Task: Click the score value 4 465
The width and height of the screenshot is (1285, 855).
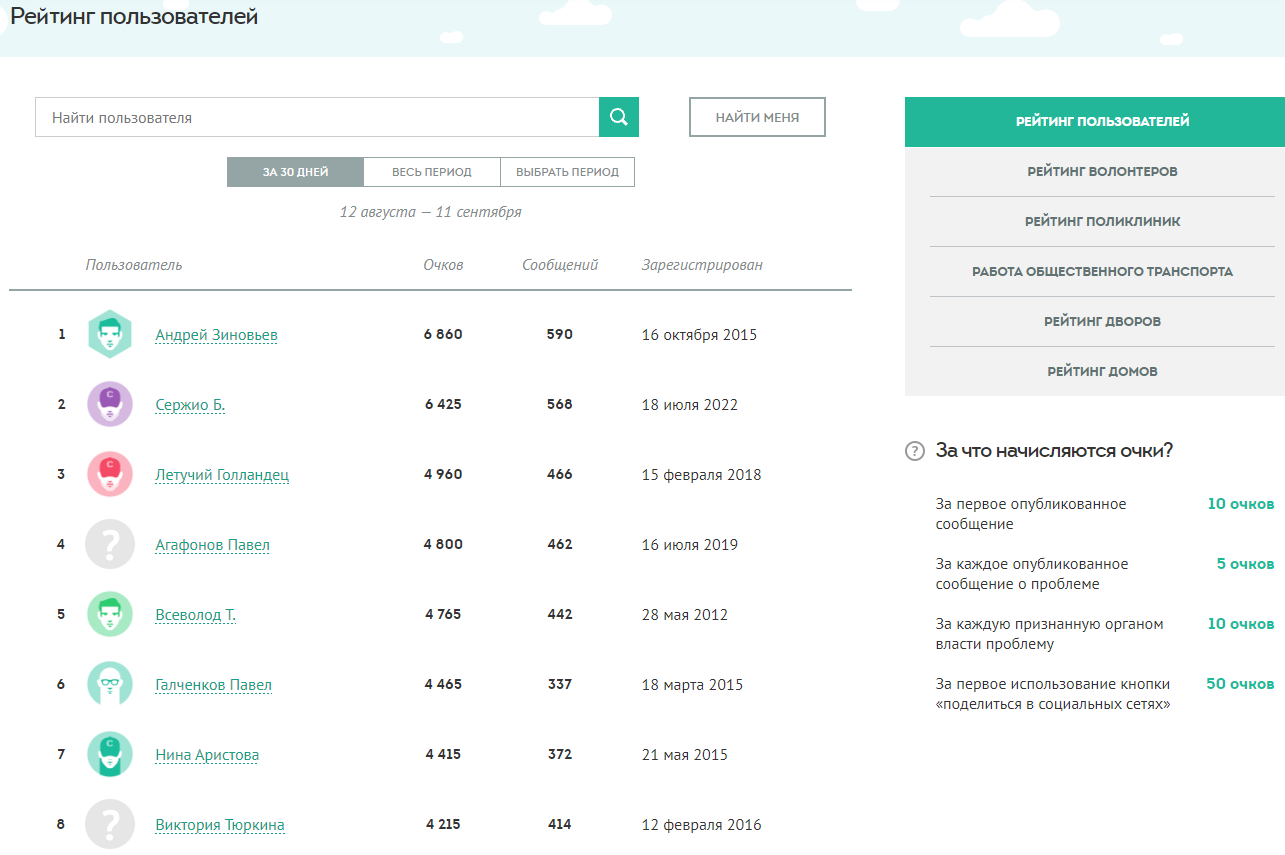Action: pos(443,684)
